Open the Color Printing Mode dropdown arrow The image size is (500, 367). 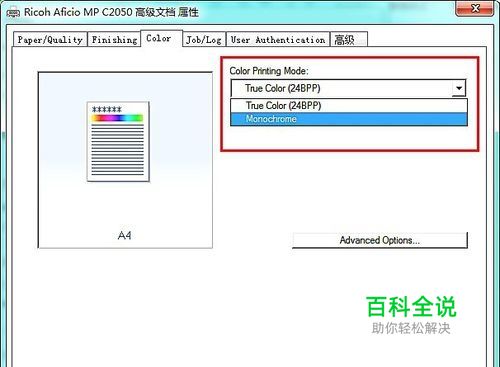pos(459,88)
